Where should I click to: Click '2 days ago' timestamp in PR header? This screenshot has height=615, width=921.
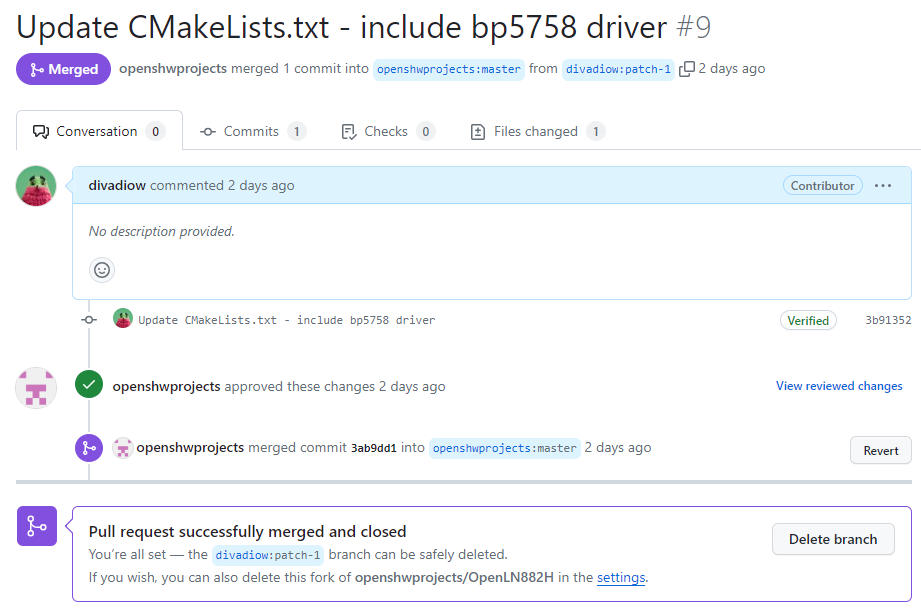pos(732,68)
